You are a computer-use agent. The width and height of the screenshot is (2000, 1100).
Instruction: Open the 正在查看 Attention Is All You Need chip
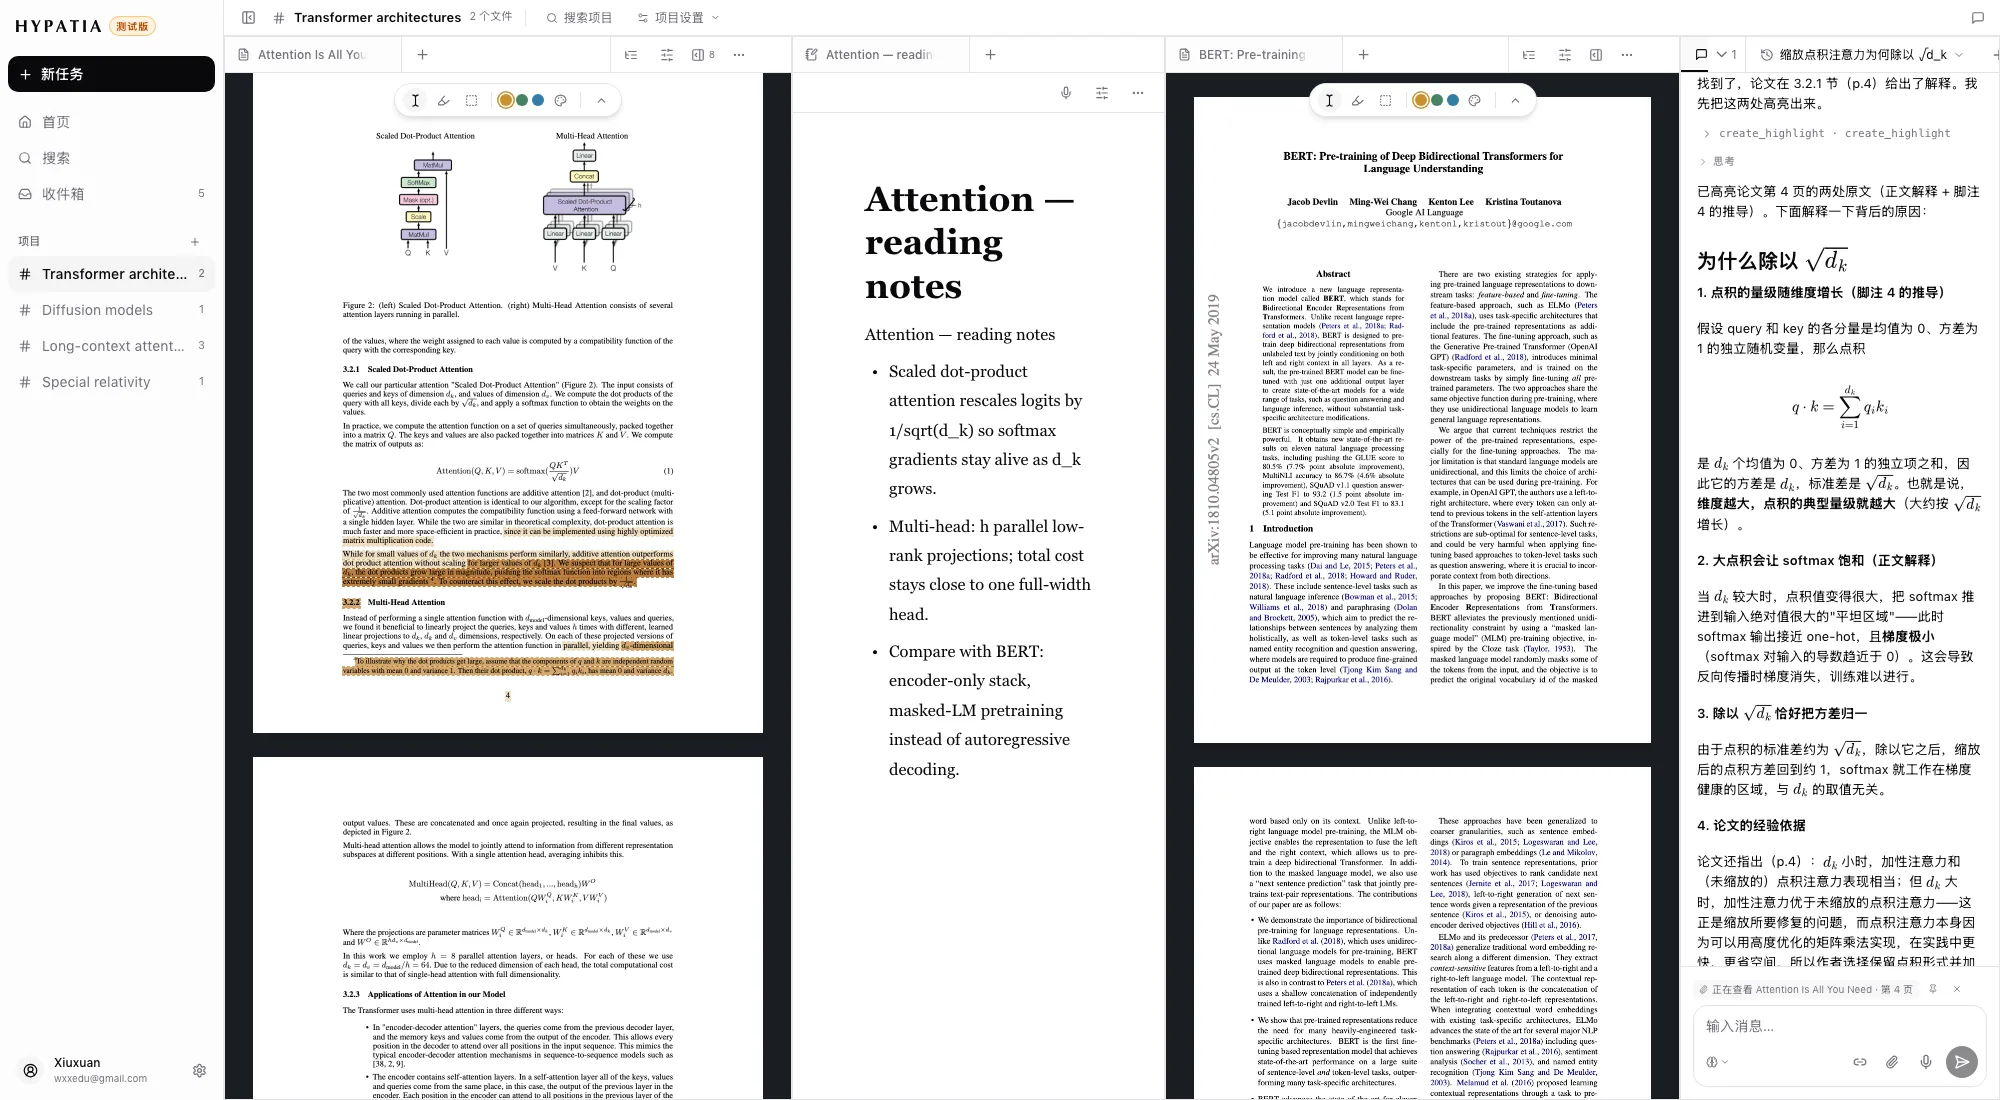[x=1806, y=989]
